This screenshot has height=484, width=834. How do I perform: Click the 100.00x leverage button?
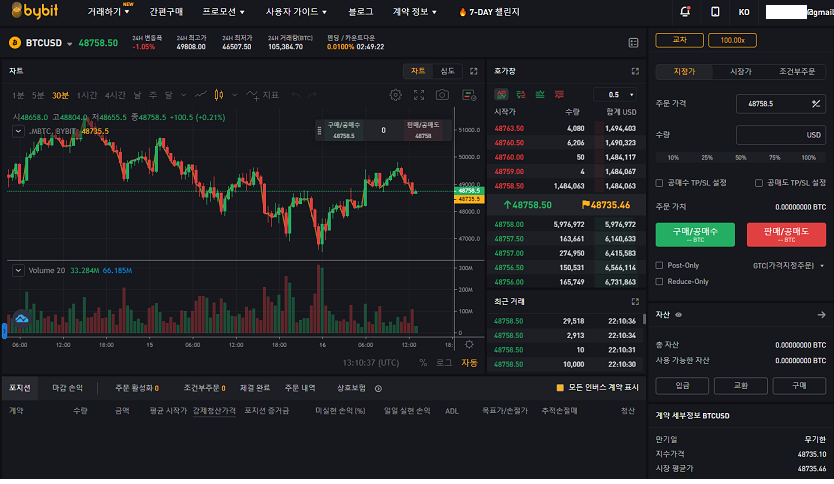[732, 40]
